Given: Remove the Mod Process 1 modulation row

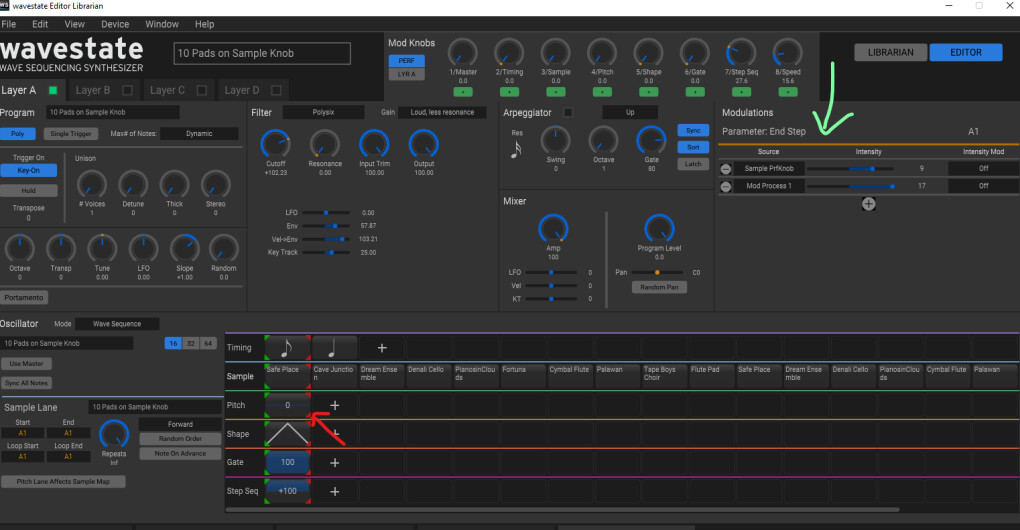Looking at the screenshot, I should [x=726, y=186].
